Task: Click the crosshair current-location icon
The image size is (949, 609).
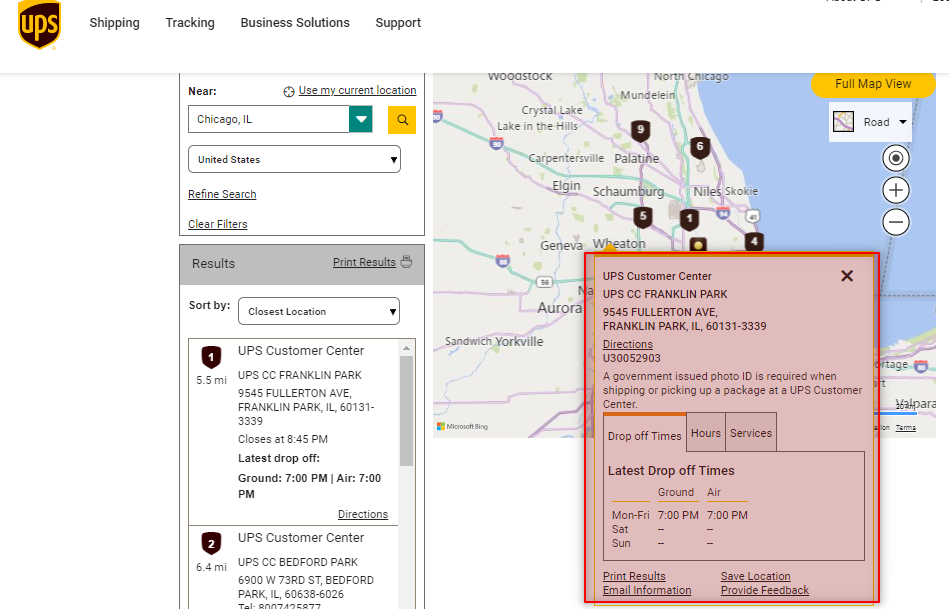Action: point(289,91)
